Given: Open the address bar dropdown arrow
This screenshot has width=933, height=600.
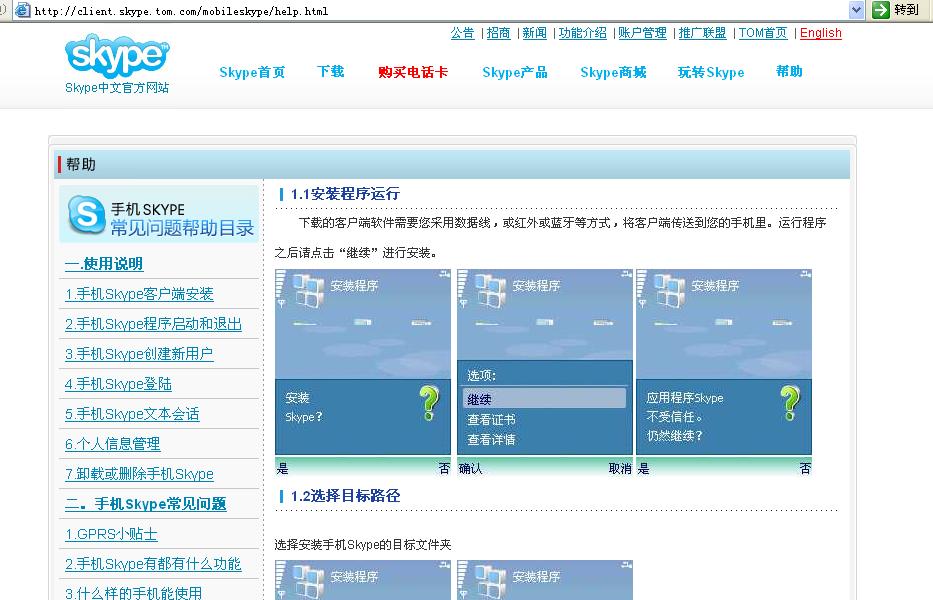Looking at the screenshot, I should (856, 10).
